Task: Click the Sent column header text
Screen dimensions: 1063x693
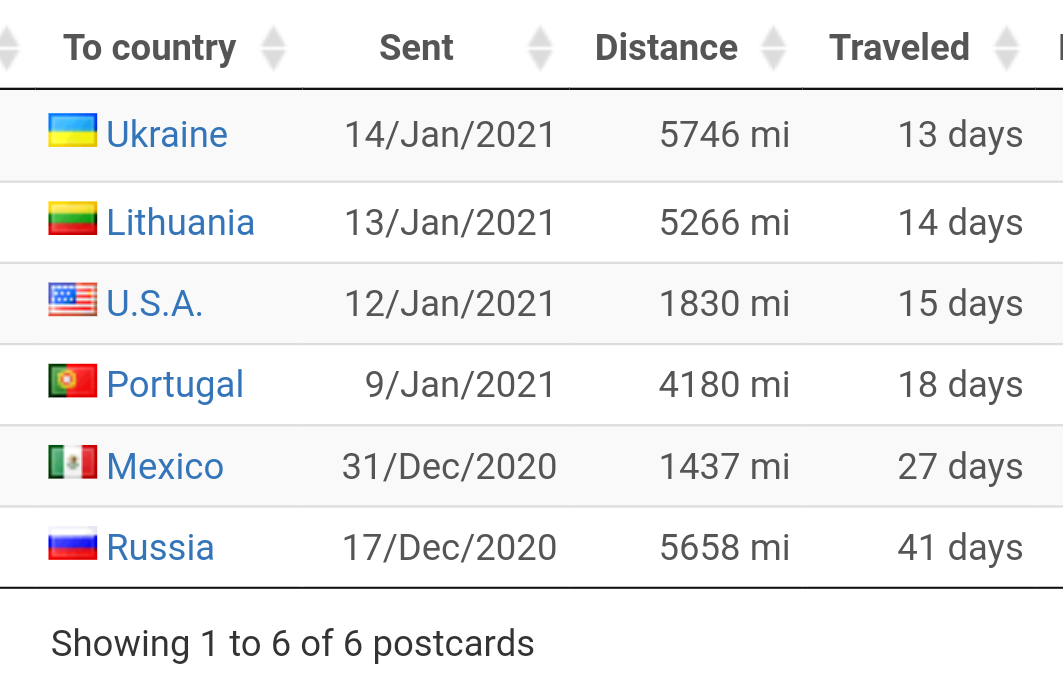Action: (416, 47)
